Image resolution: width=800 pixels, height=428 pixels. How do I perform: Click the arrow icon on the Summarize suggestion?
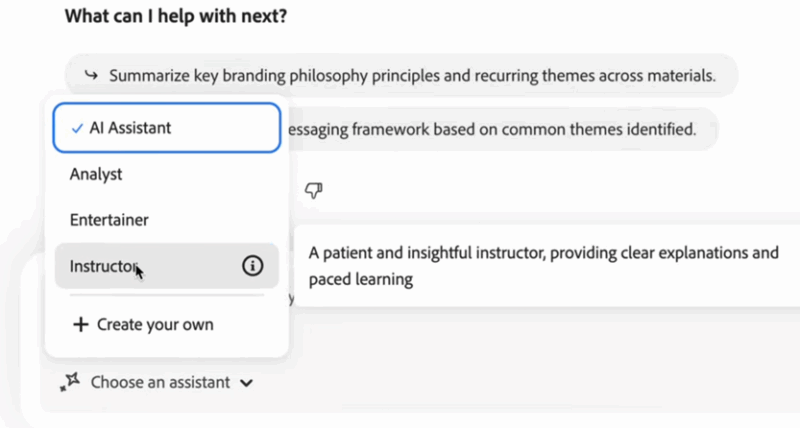click(x=91, y=75)
